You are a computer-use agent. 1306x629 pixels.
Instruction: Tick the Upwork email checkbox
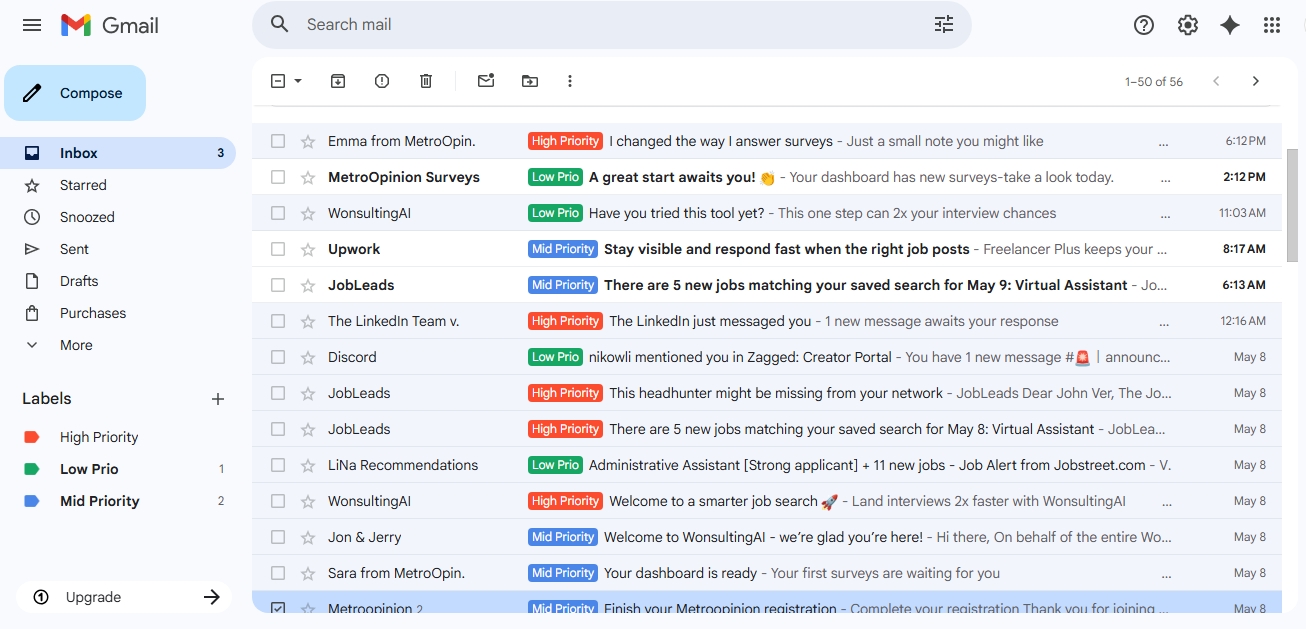pyautogui.click(x=278, y=249)
